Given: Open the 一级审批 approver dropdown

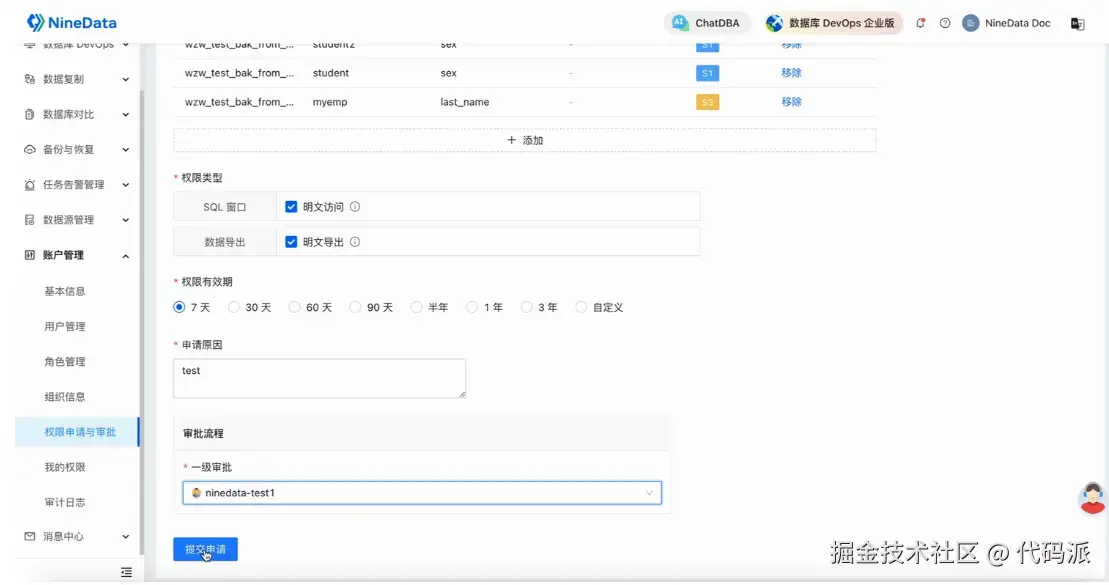Looking at the screenshot, I should [x=422, y=493].
